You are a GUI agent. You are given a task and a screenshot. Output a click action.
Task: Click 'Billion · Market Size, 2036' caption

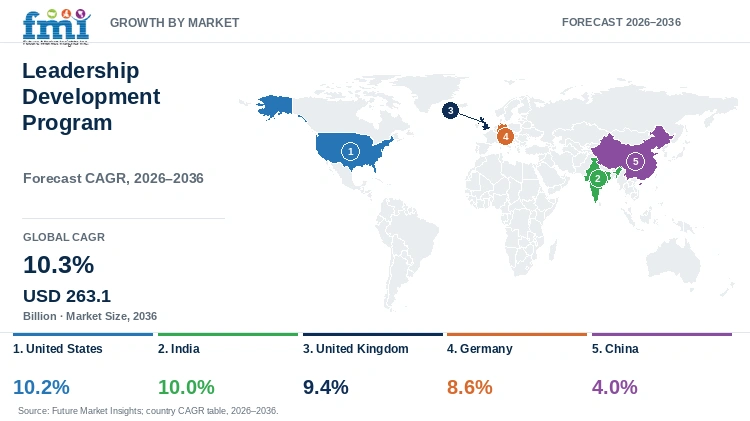point(90,316)
